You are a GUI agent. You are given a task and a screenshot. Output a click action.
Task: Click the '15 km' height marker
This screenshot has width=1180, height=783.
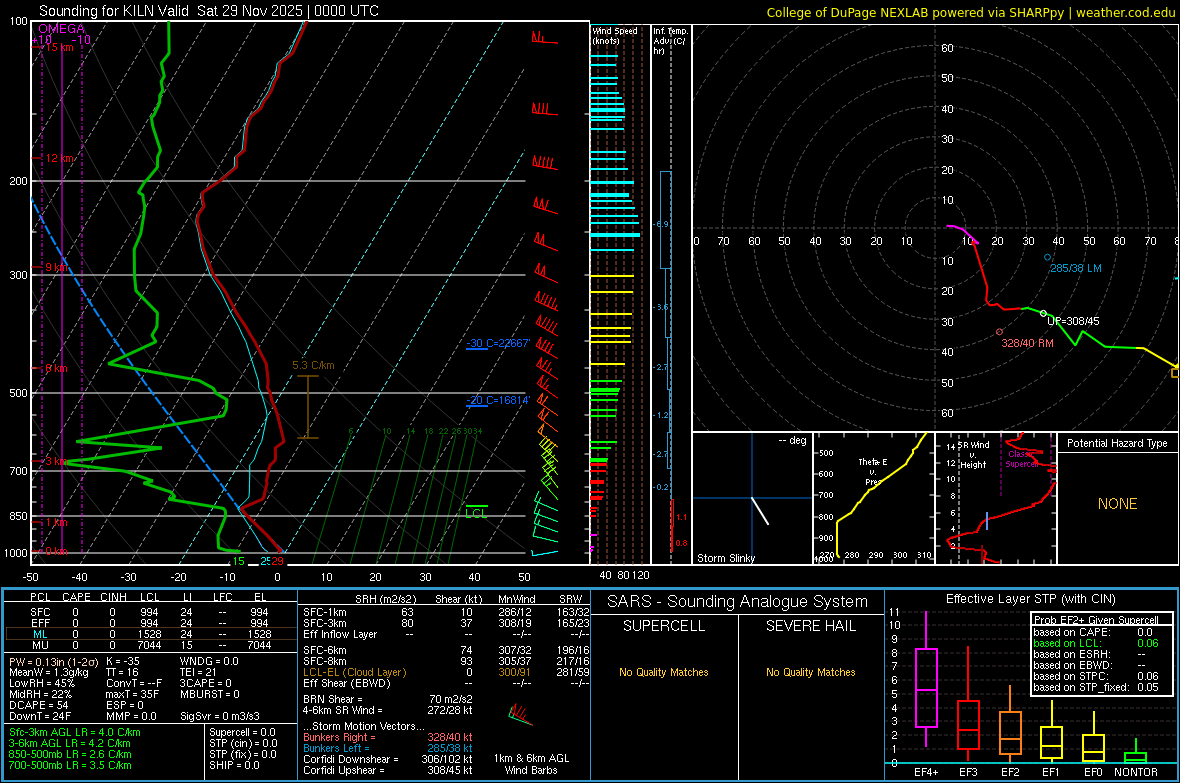(59, 47)
